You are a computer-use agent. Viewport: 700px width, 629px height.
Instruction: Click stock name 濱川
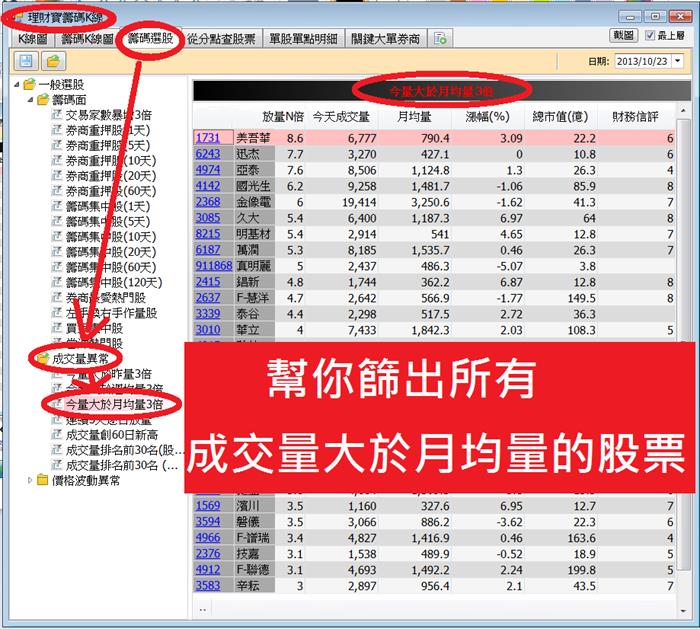tap(247, 506)
